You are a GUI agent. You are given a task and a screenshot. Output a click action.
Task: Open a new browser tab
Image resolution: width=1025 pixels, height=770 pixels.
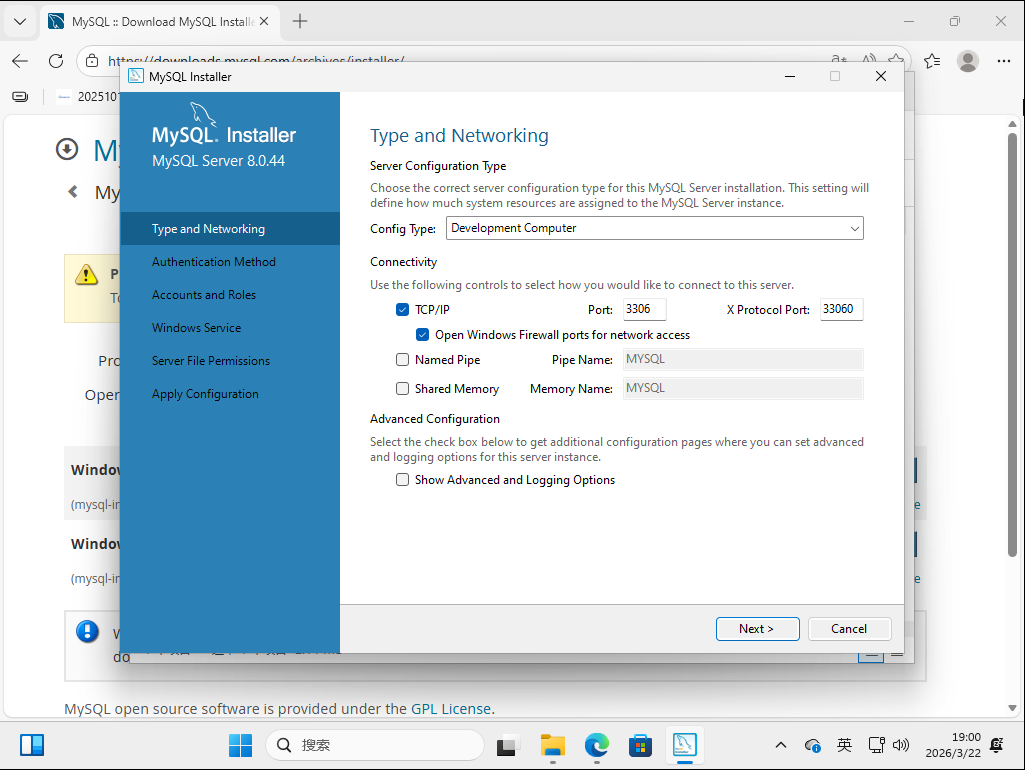pyautogui.click(x=300, y=22)
